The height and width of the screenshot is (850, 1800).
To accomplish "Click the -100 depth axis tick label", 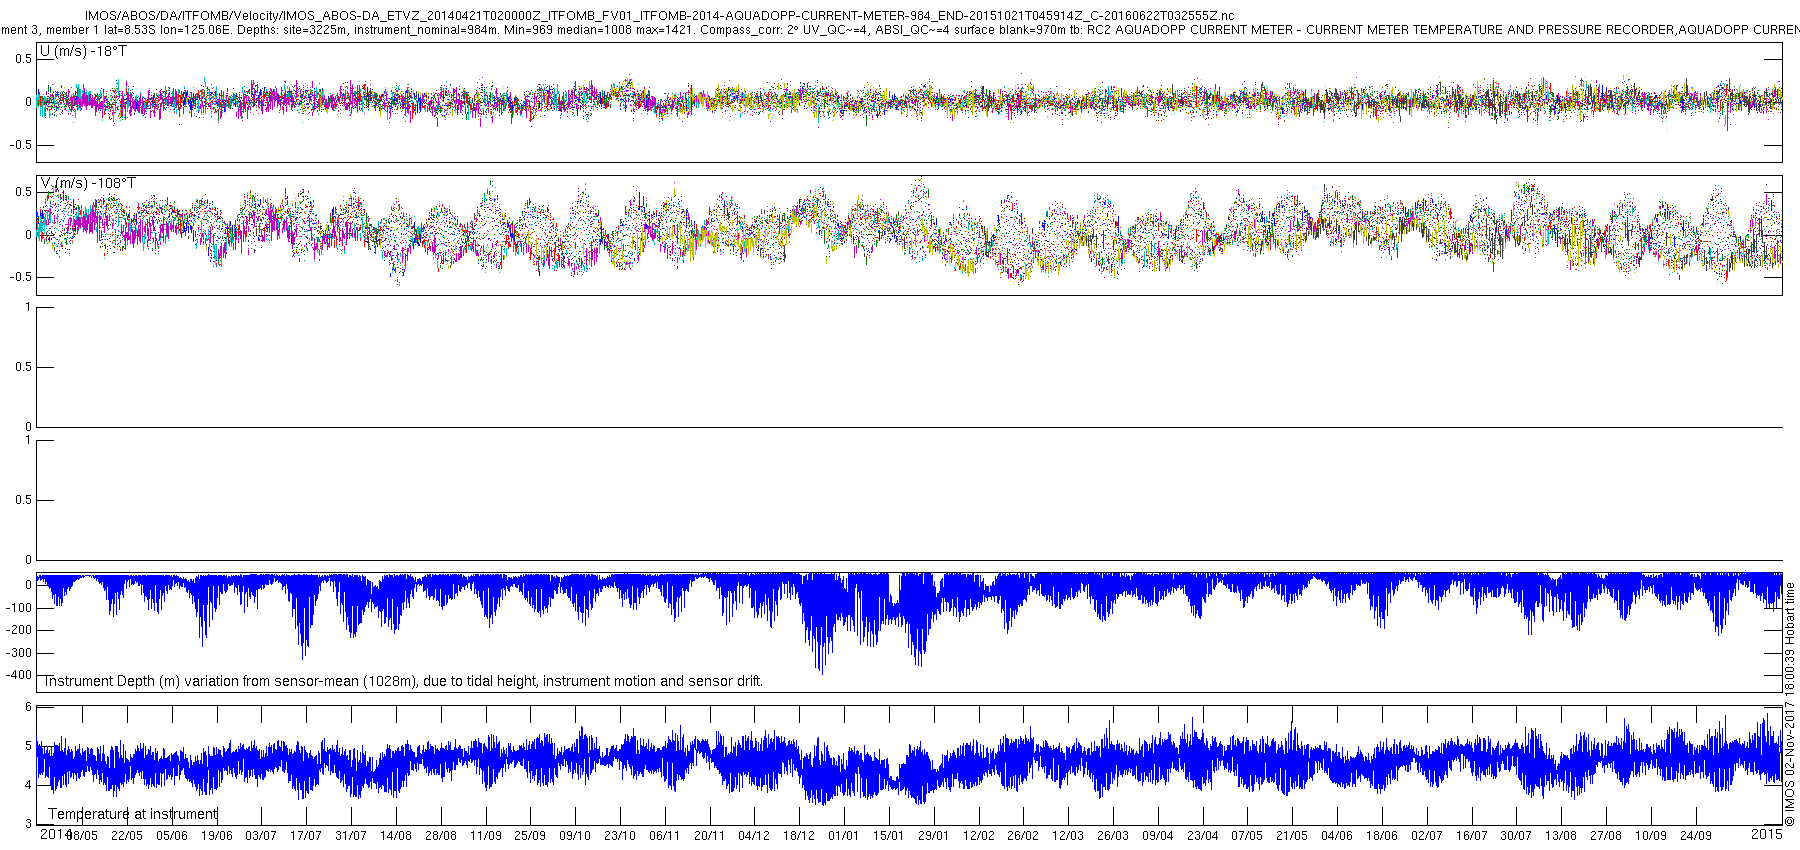I will 19,608.
